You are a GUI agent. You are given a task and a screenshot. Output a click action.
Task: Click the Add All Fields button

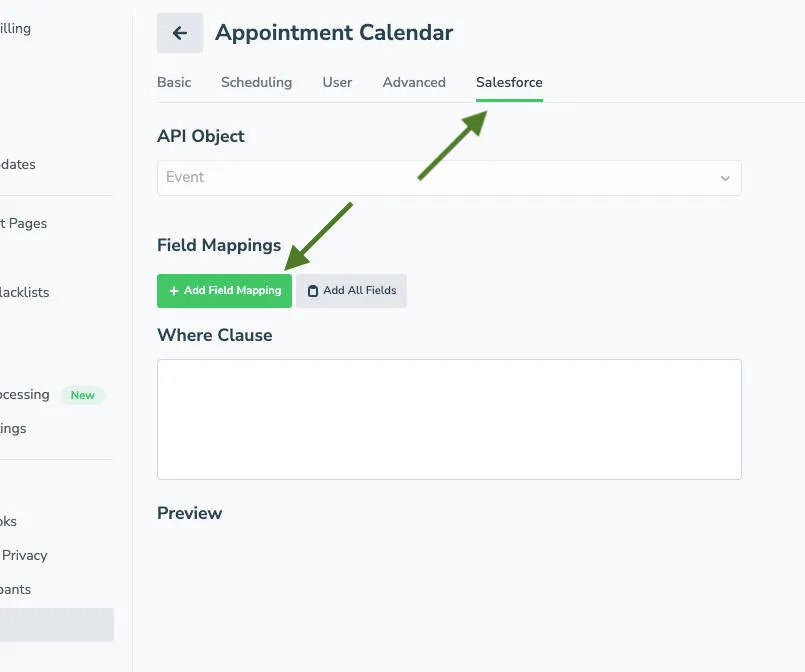(x=351, y=290)
